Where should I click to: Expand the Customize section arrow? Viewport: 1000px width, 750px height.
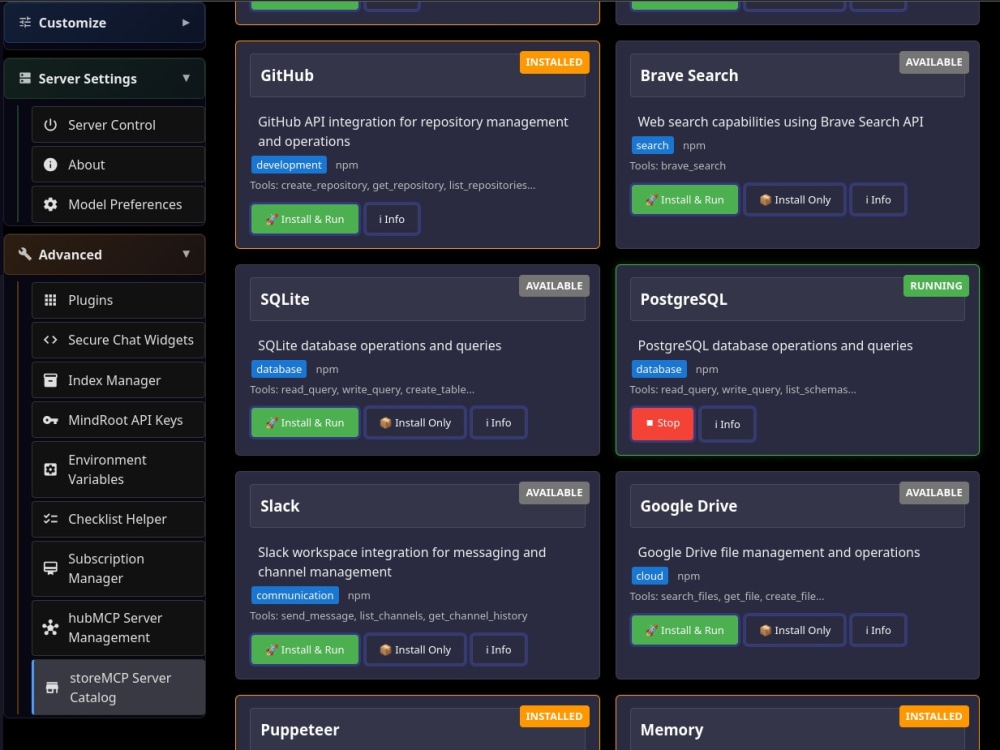(186, 22)
